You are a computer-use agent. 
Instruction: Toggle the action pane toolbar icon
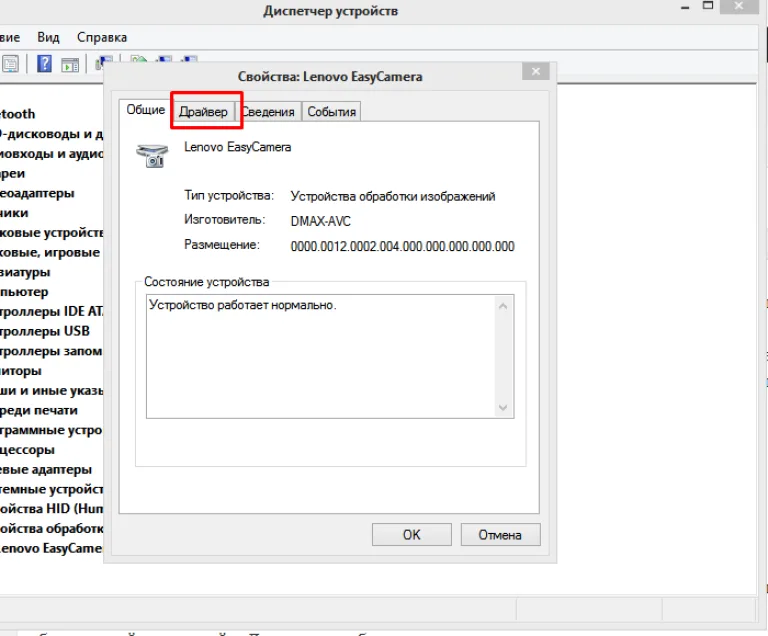click(70, 65)
